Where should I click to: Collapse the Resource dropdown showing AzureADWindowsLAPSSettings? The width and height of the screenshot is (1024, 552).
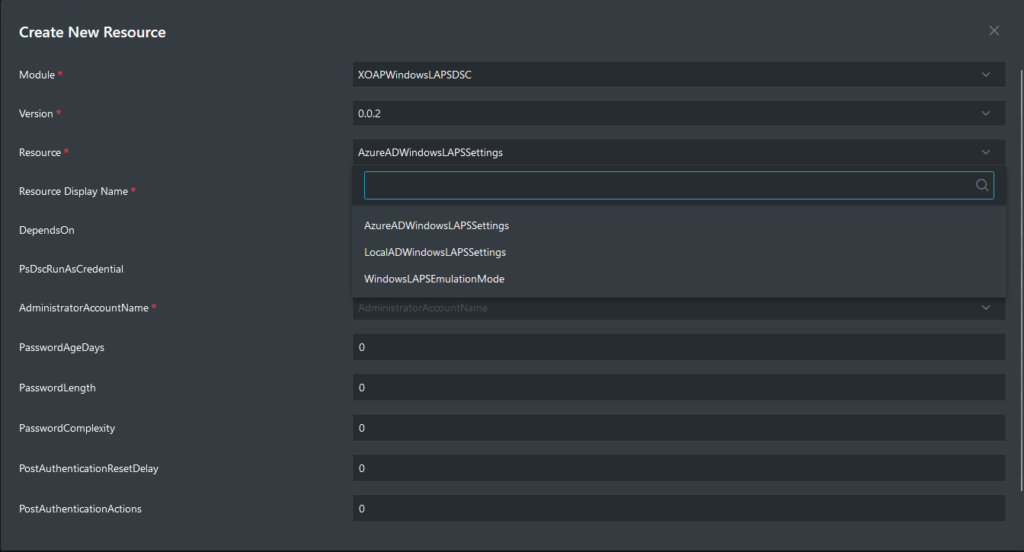pyautogui.click(x=679, y=152)
